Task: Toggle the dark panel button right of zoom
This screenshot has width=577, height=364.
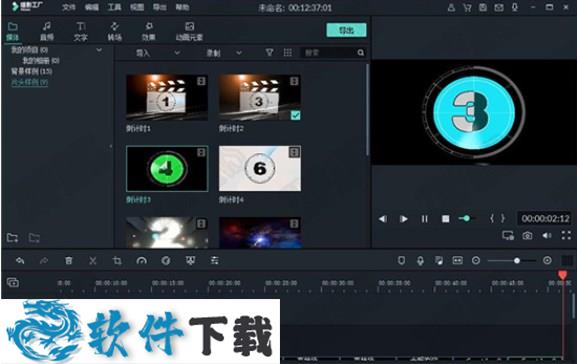Action: click(567, 261)
